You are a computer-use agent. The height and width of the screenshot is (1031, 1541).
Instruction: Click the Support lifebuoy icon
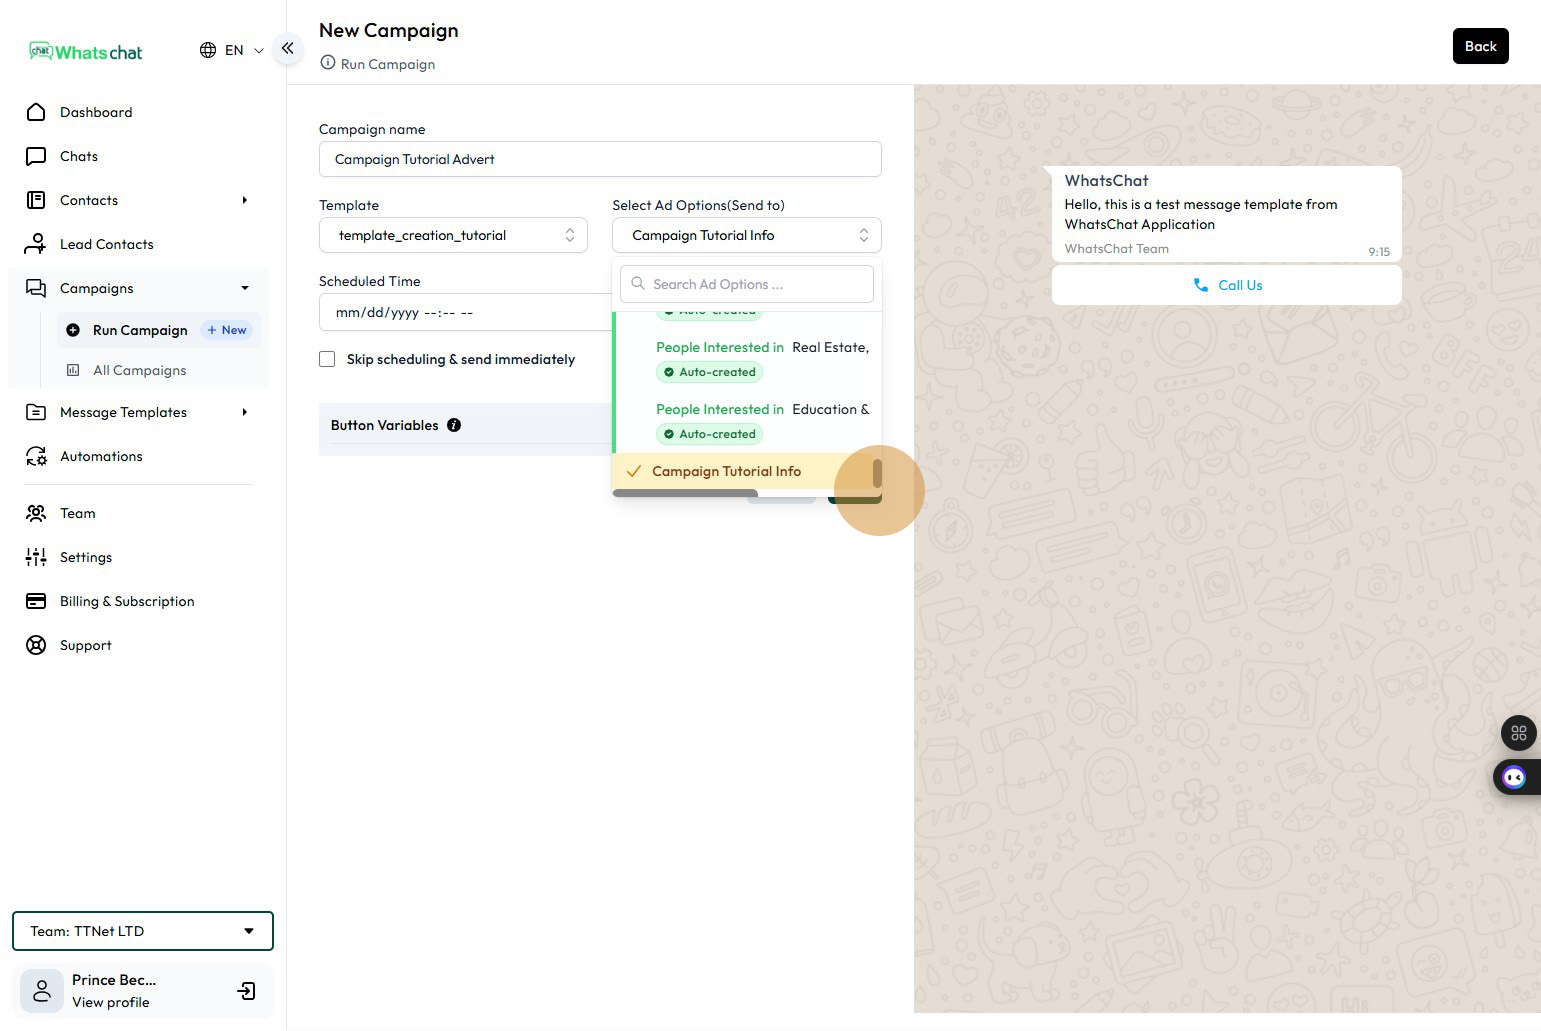tap(36, 645)
